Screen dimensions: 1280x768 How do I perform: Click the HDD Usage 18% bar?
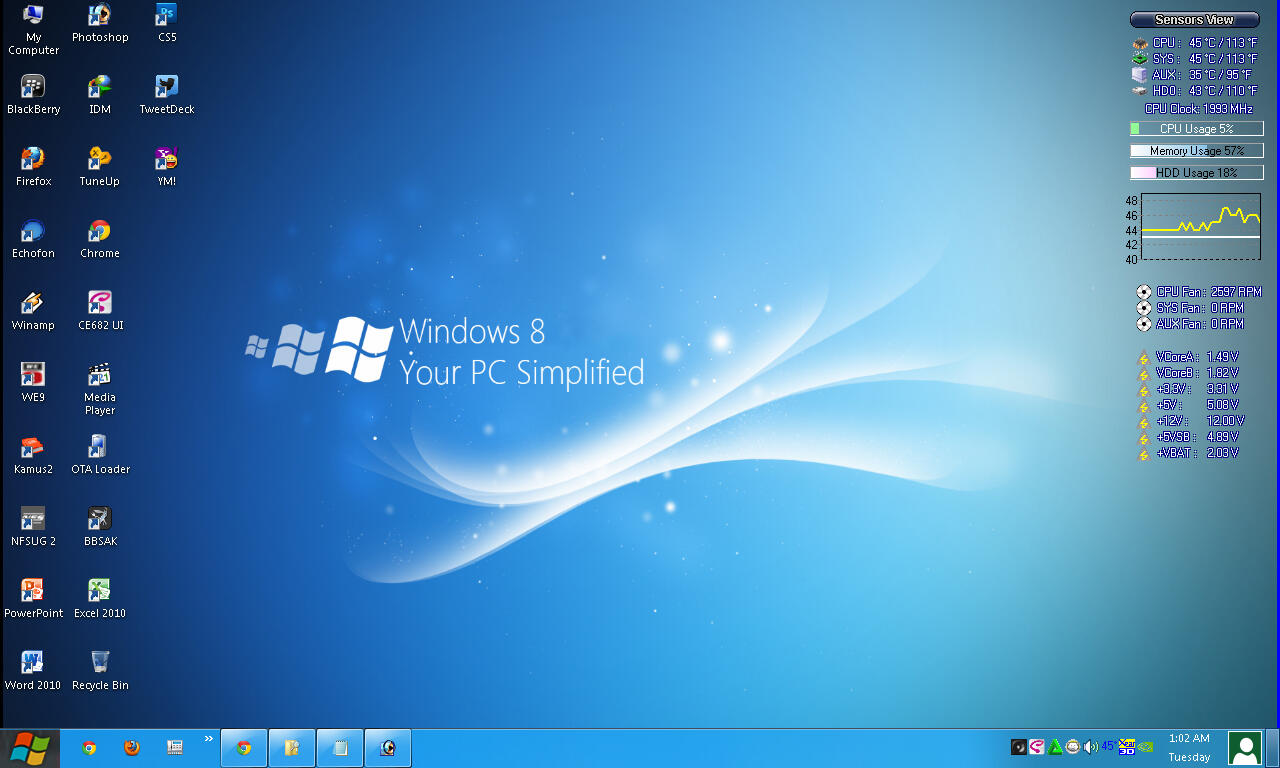(x=1197, y=173)
